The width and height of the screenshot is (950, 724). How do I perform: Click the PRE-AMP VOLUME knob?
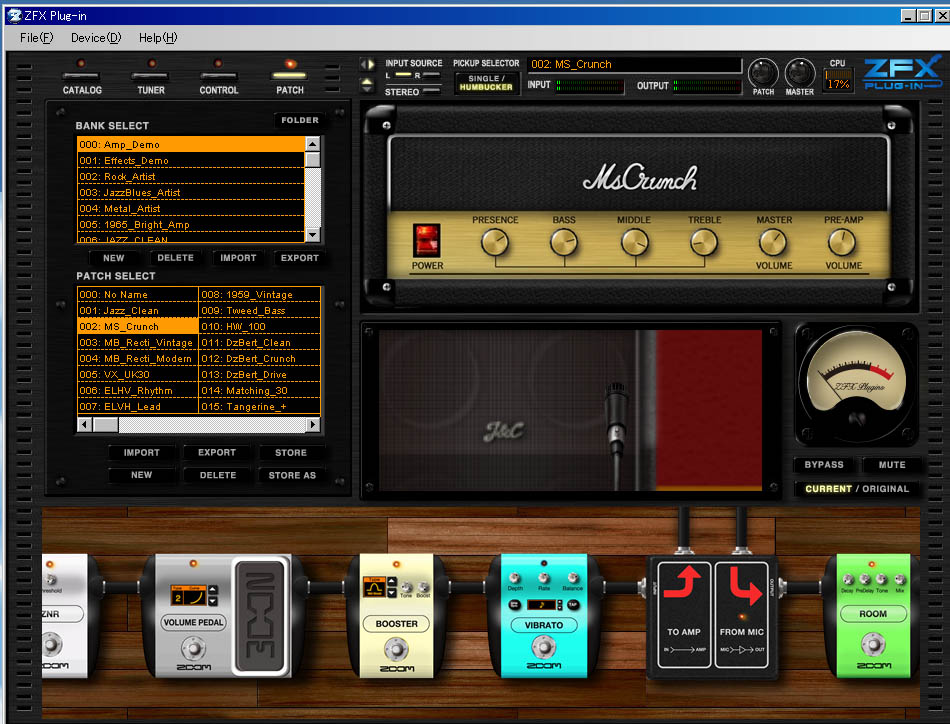(x=842, y=243)
